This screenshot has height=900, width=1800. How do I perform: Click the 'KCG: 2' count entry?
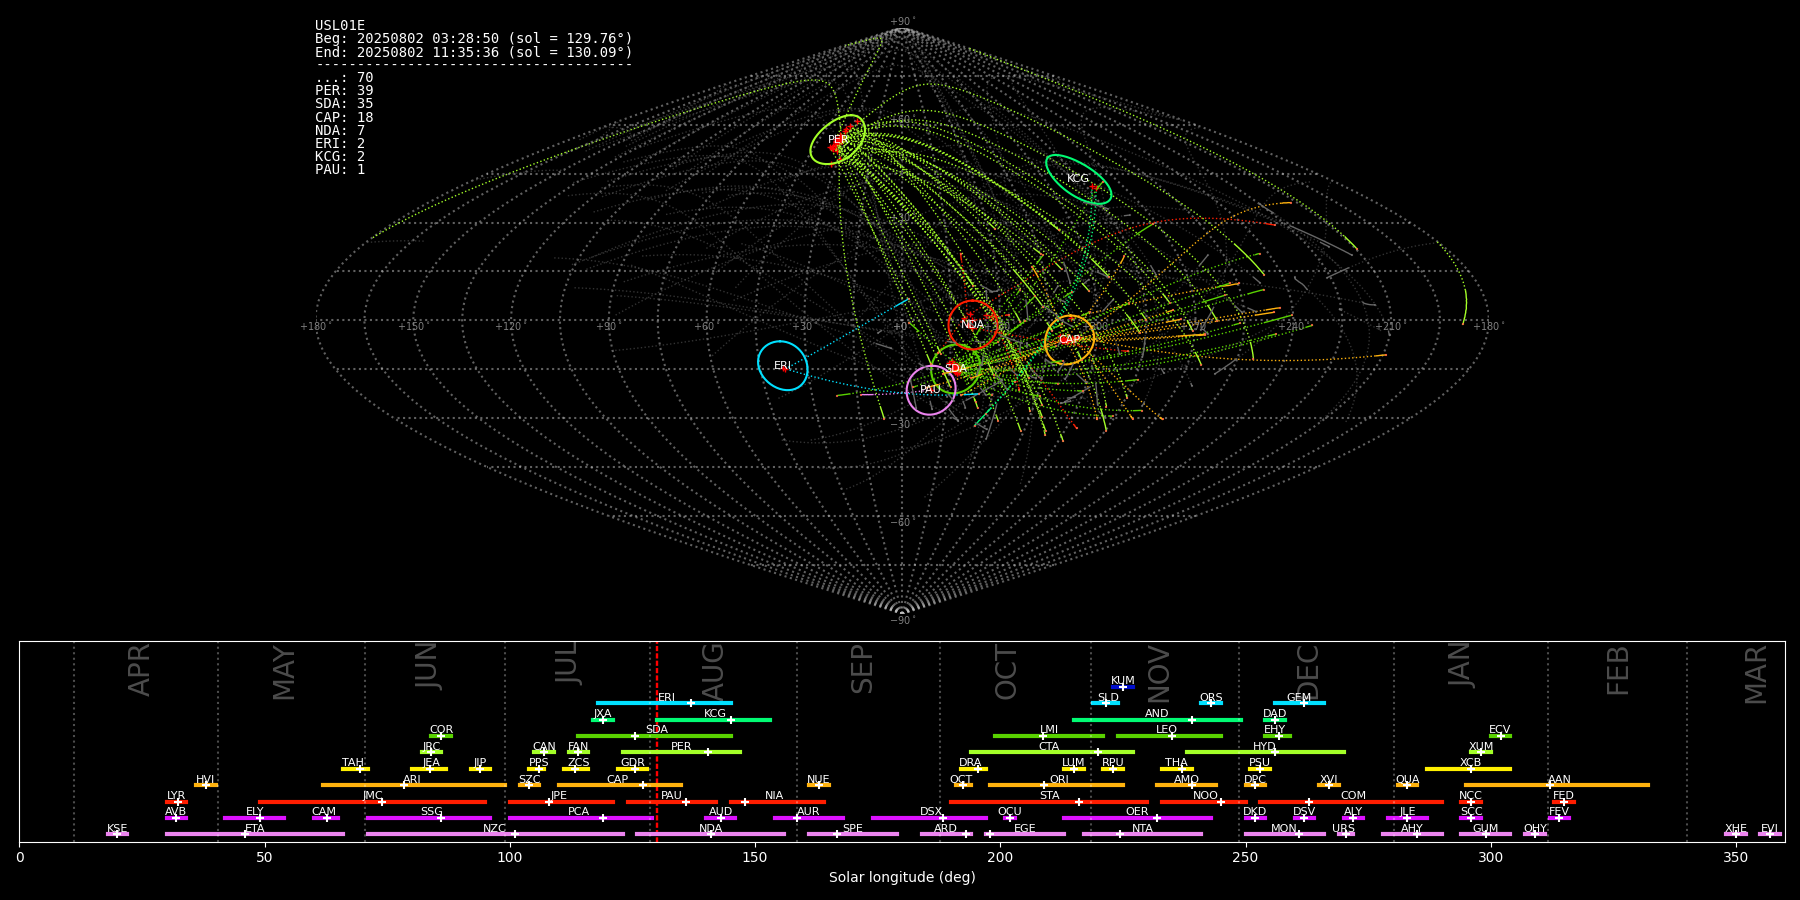340,156
